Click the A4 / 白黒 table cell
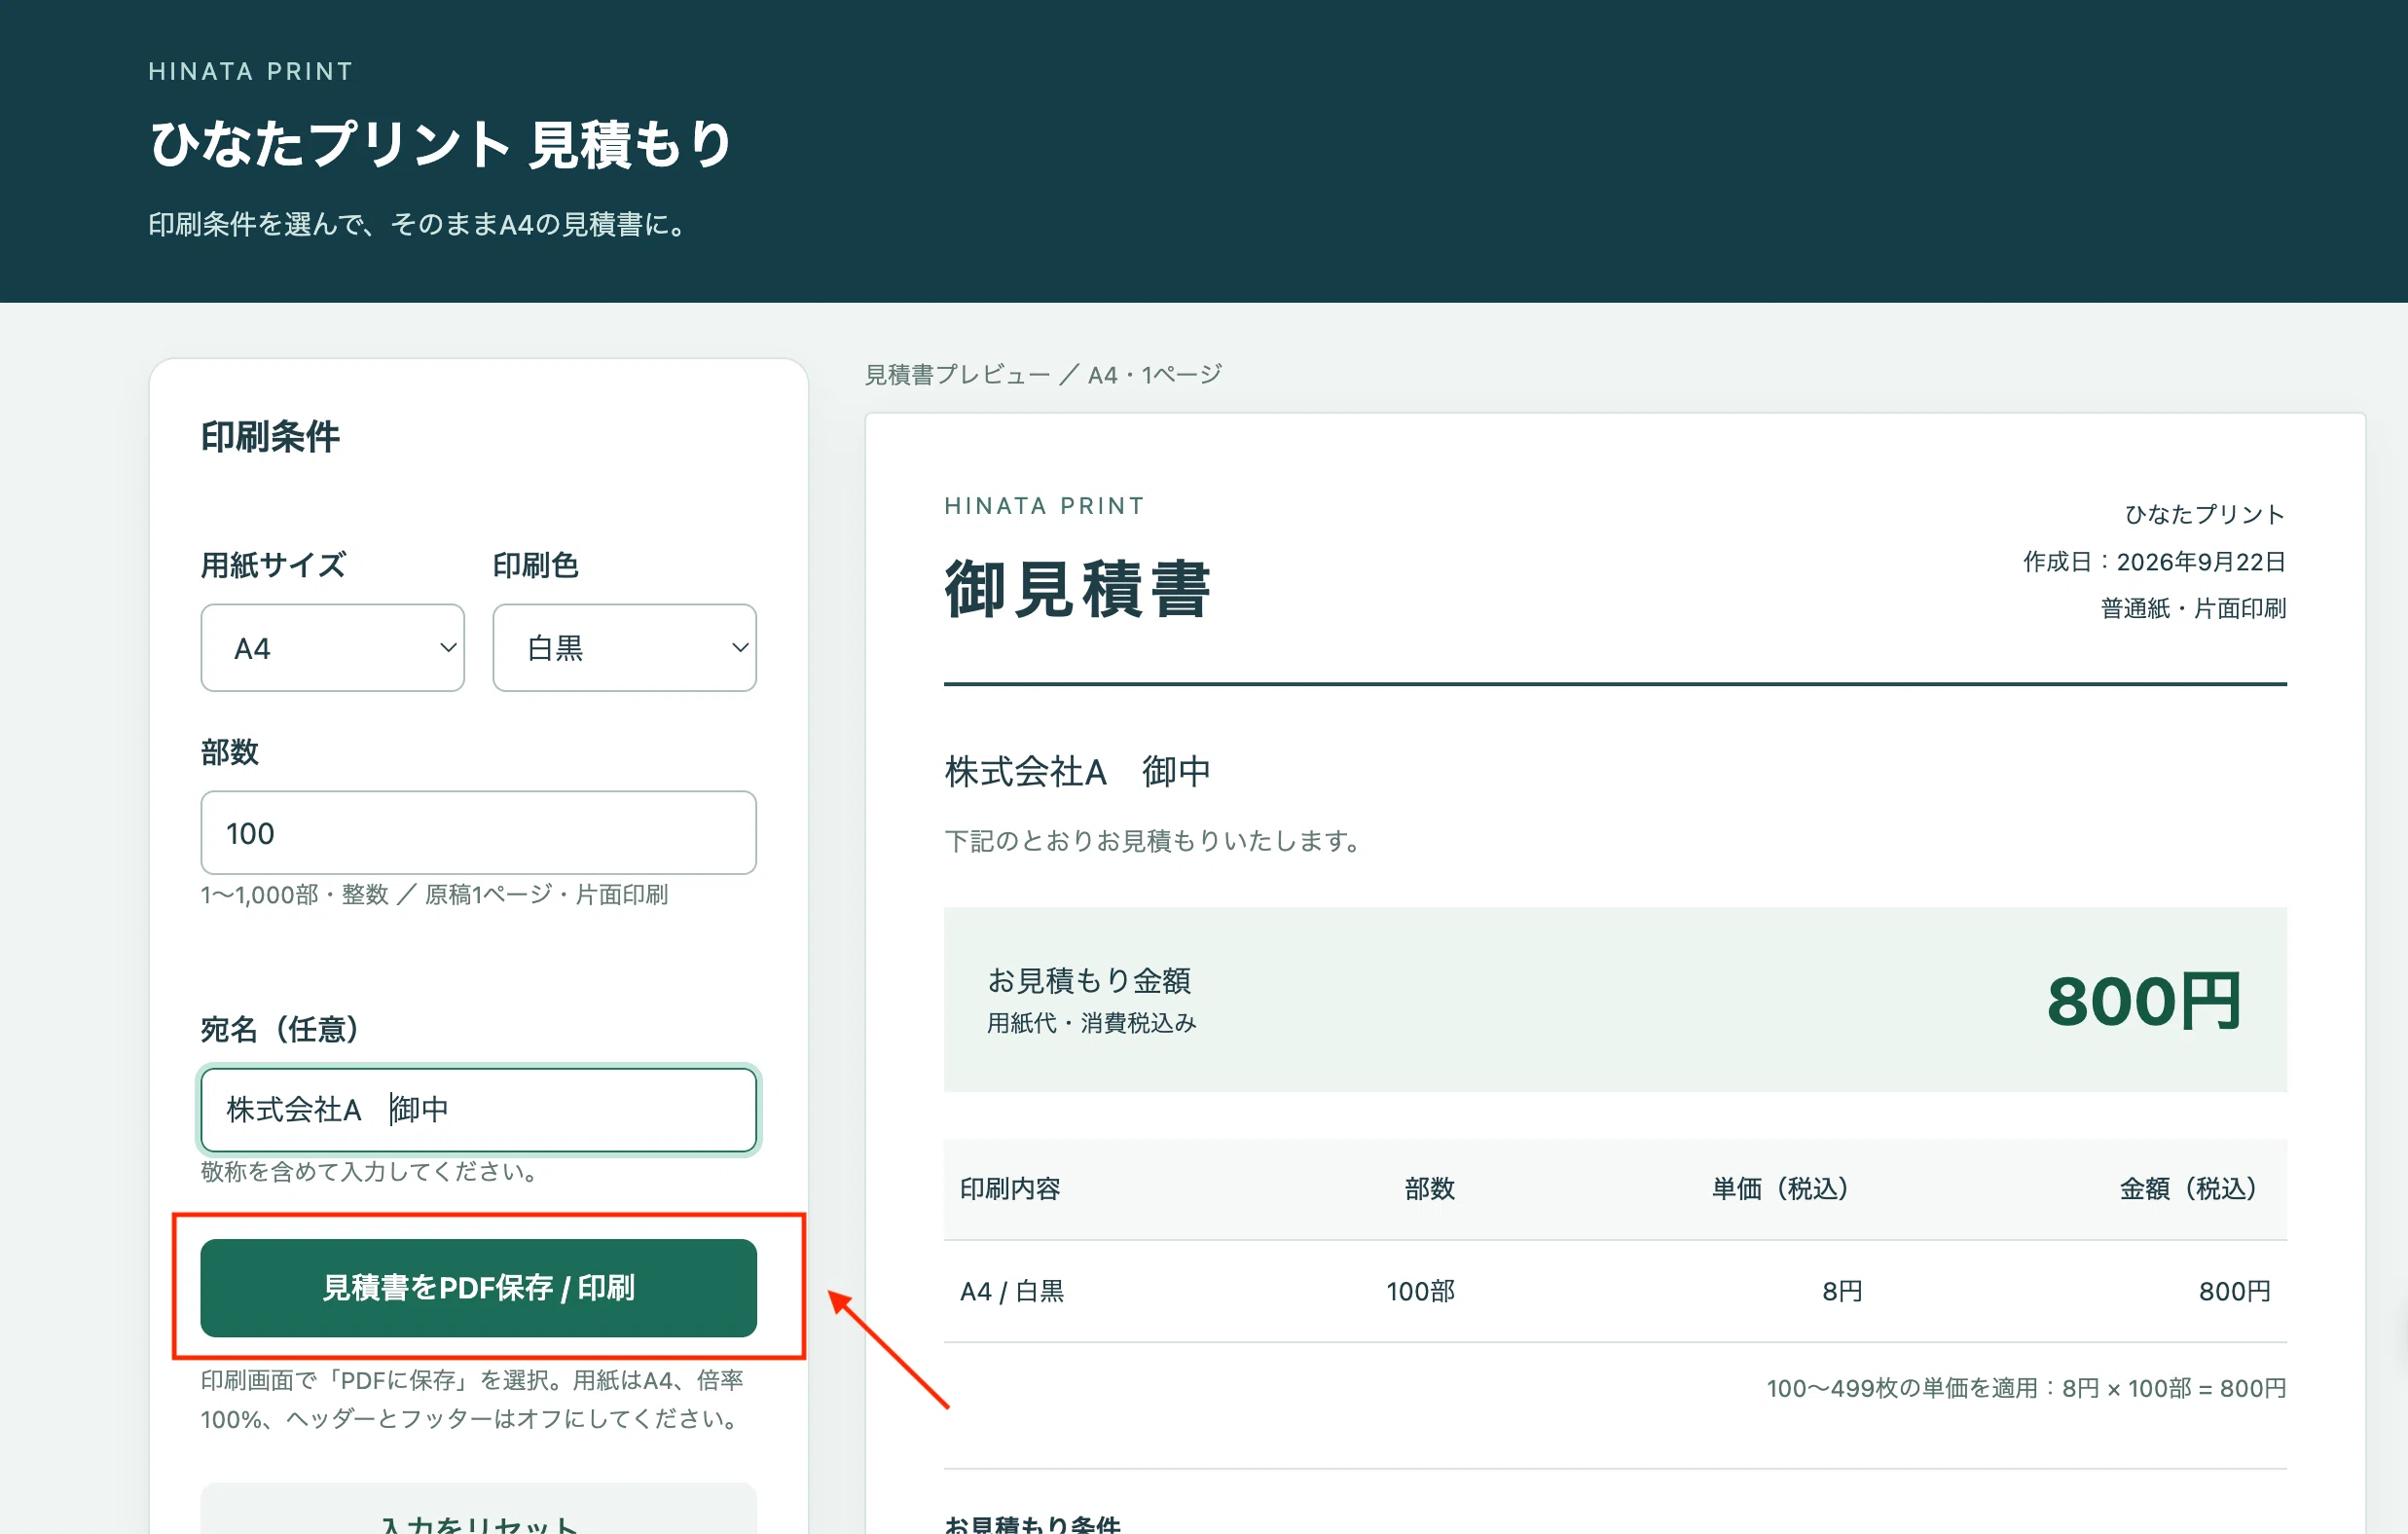Viewport: 2408px width, 1534px height. tap(1012, 1291)
